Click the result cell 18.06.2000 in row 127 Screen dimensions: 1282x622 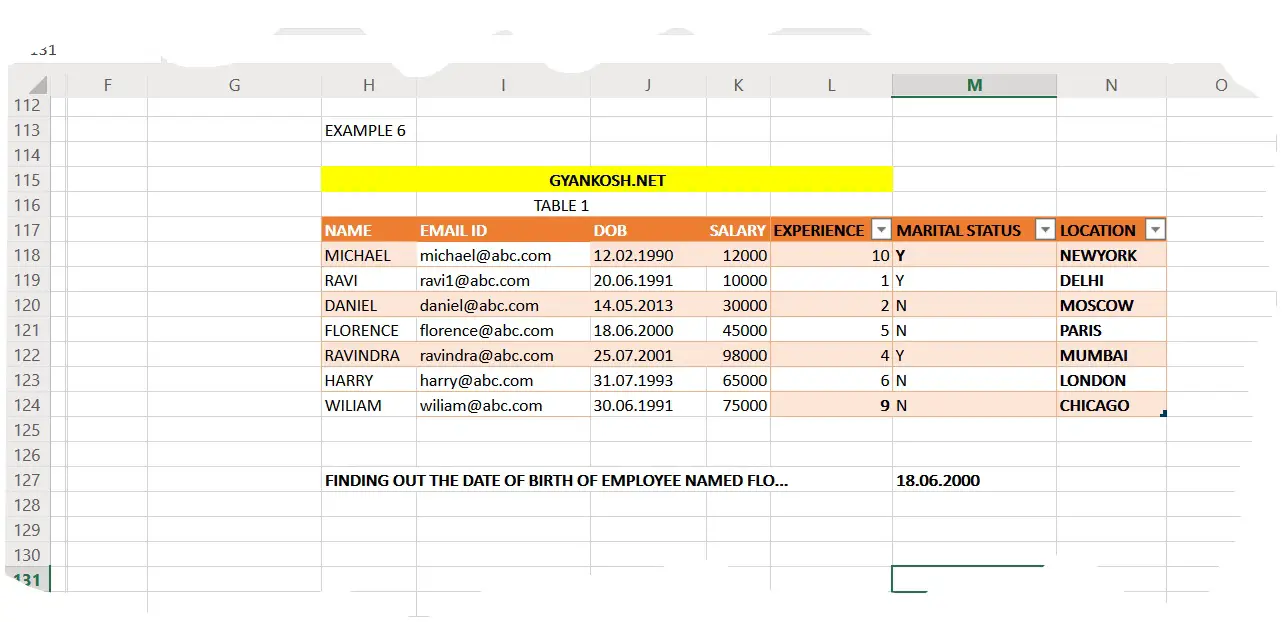974,480
